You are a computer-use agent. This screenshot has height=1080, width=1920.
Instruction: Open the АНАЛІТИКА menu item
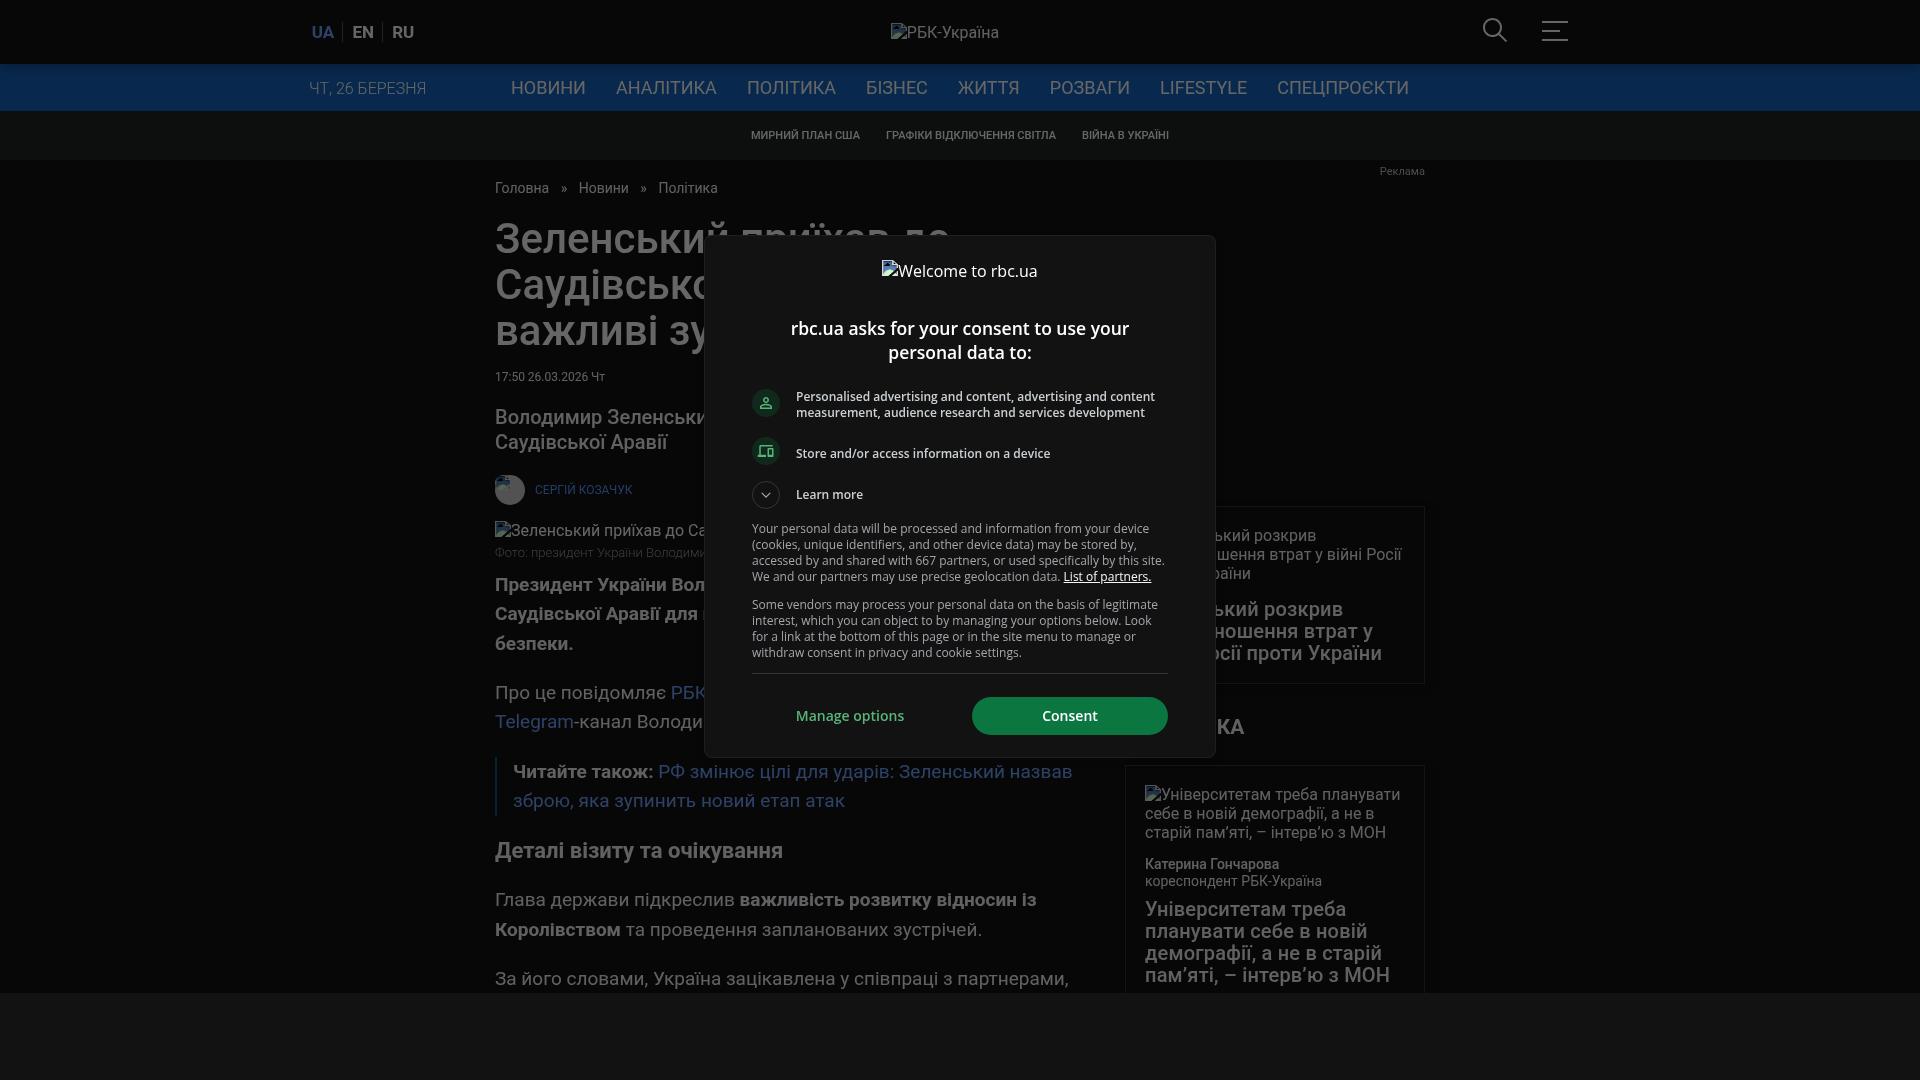pos(666,88)
